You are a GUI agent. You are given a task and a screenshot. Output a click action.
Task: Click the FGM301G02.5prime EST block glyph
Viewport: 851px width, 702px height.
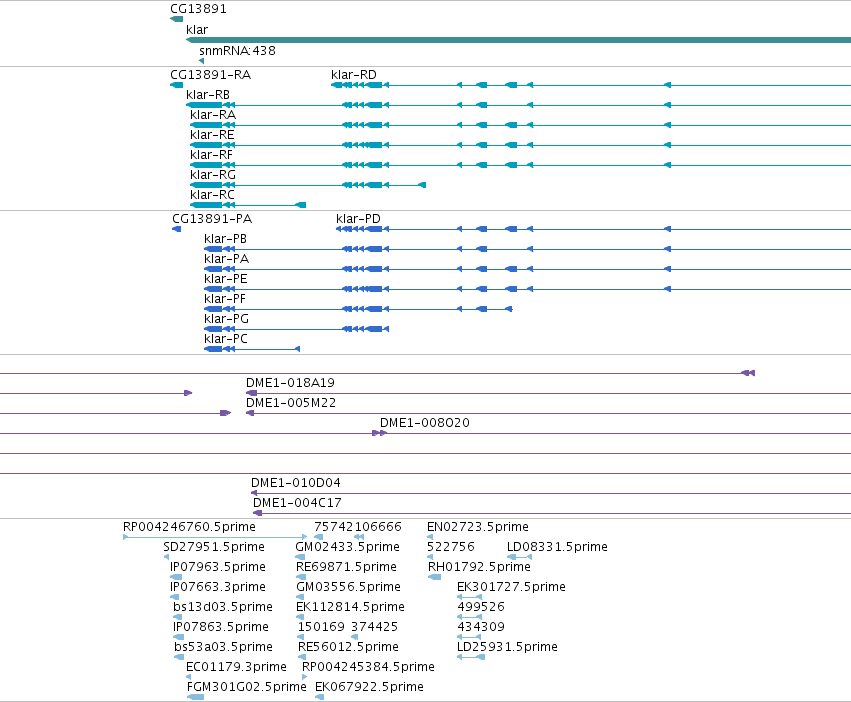195,697
